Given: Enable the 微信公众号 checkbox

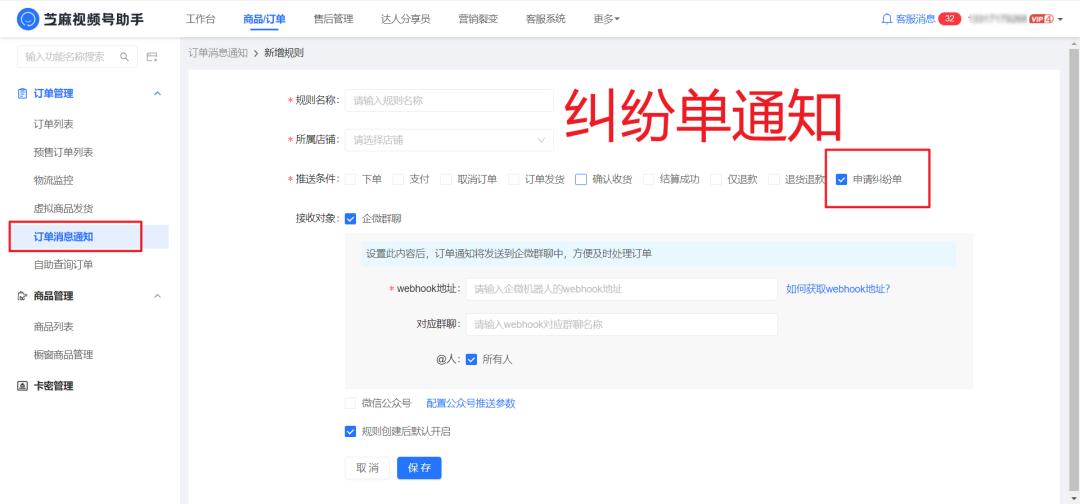Looking at the screenshot, I should point(351,403).
